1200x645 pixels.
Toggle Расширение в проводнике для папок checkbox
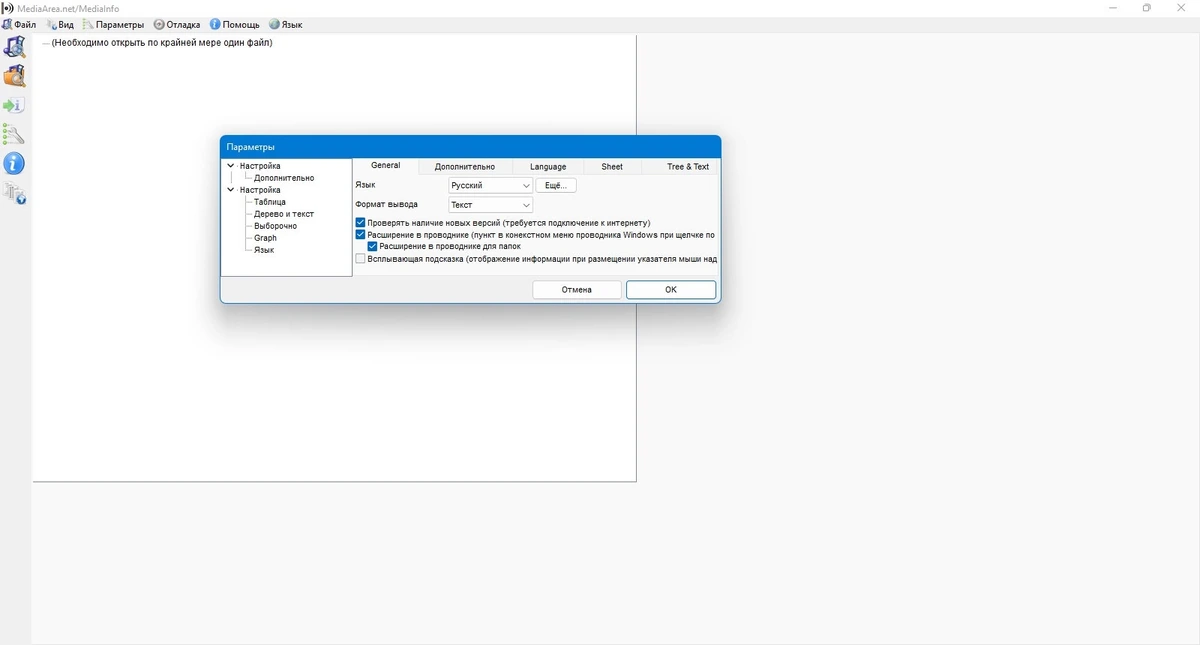click(373, 246)
